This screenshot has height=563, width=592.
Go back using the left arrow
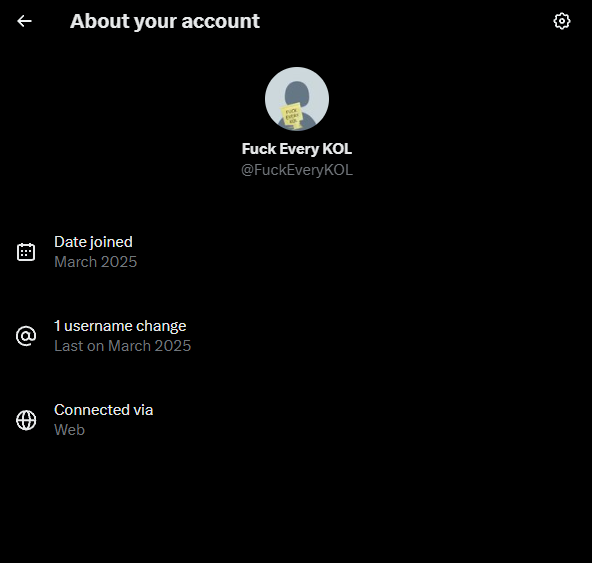point(25,21)
